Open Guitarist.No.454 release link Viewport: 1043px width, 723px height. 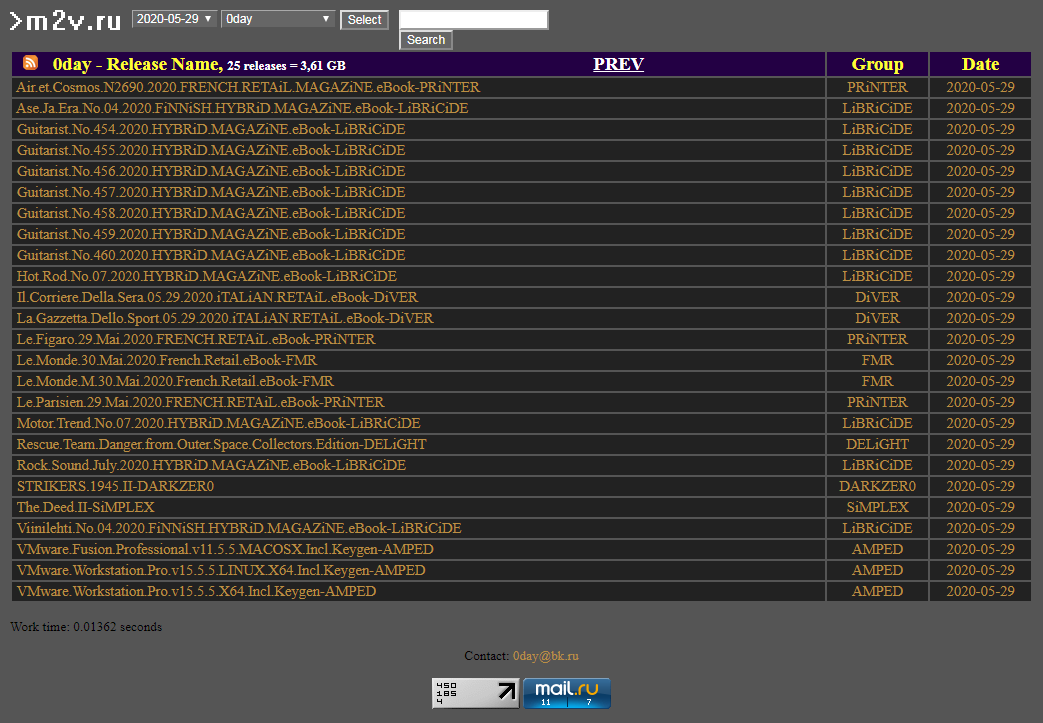pos(211,129)
